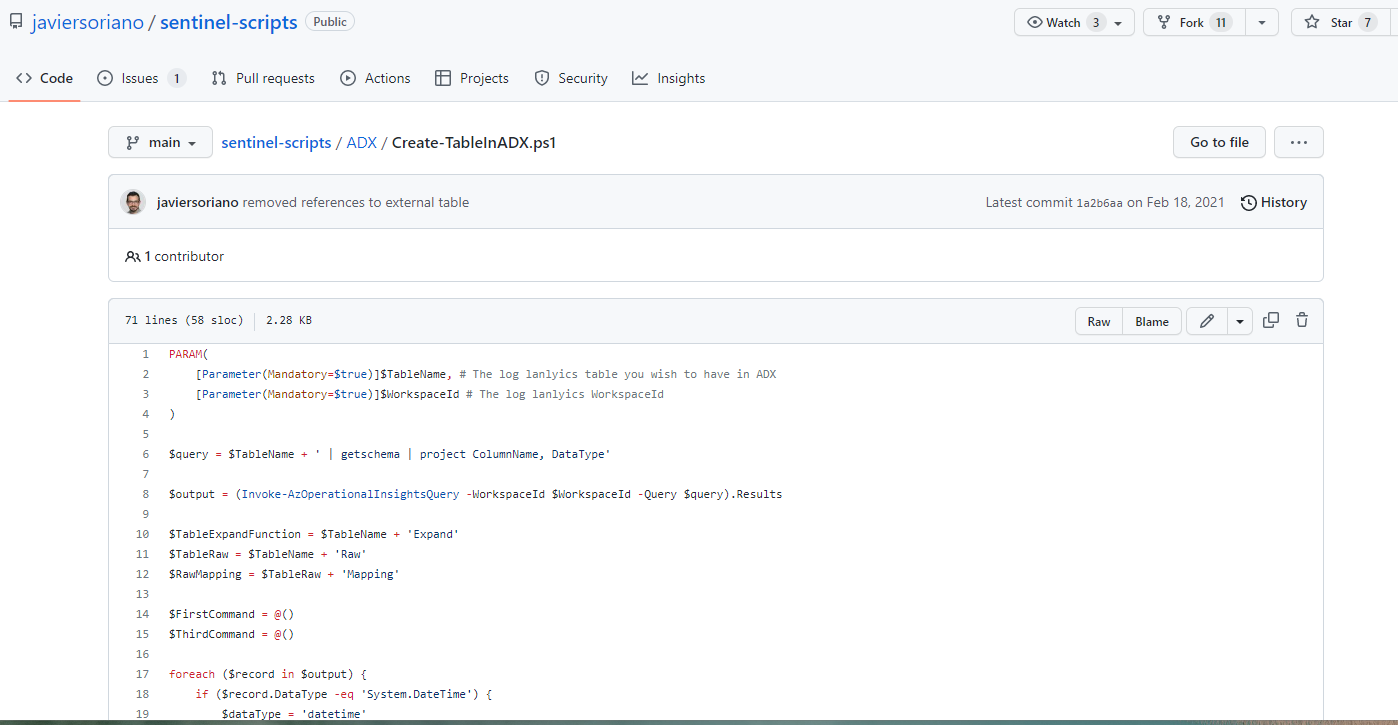
Task: Click Invoke-AzOperationalInsightsQuery on line 8
Action: click(x=350, y=494)
